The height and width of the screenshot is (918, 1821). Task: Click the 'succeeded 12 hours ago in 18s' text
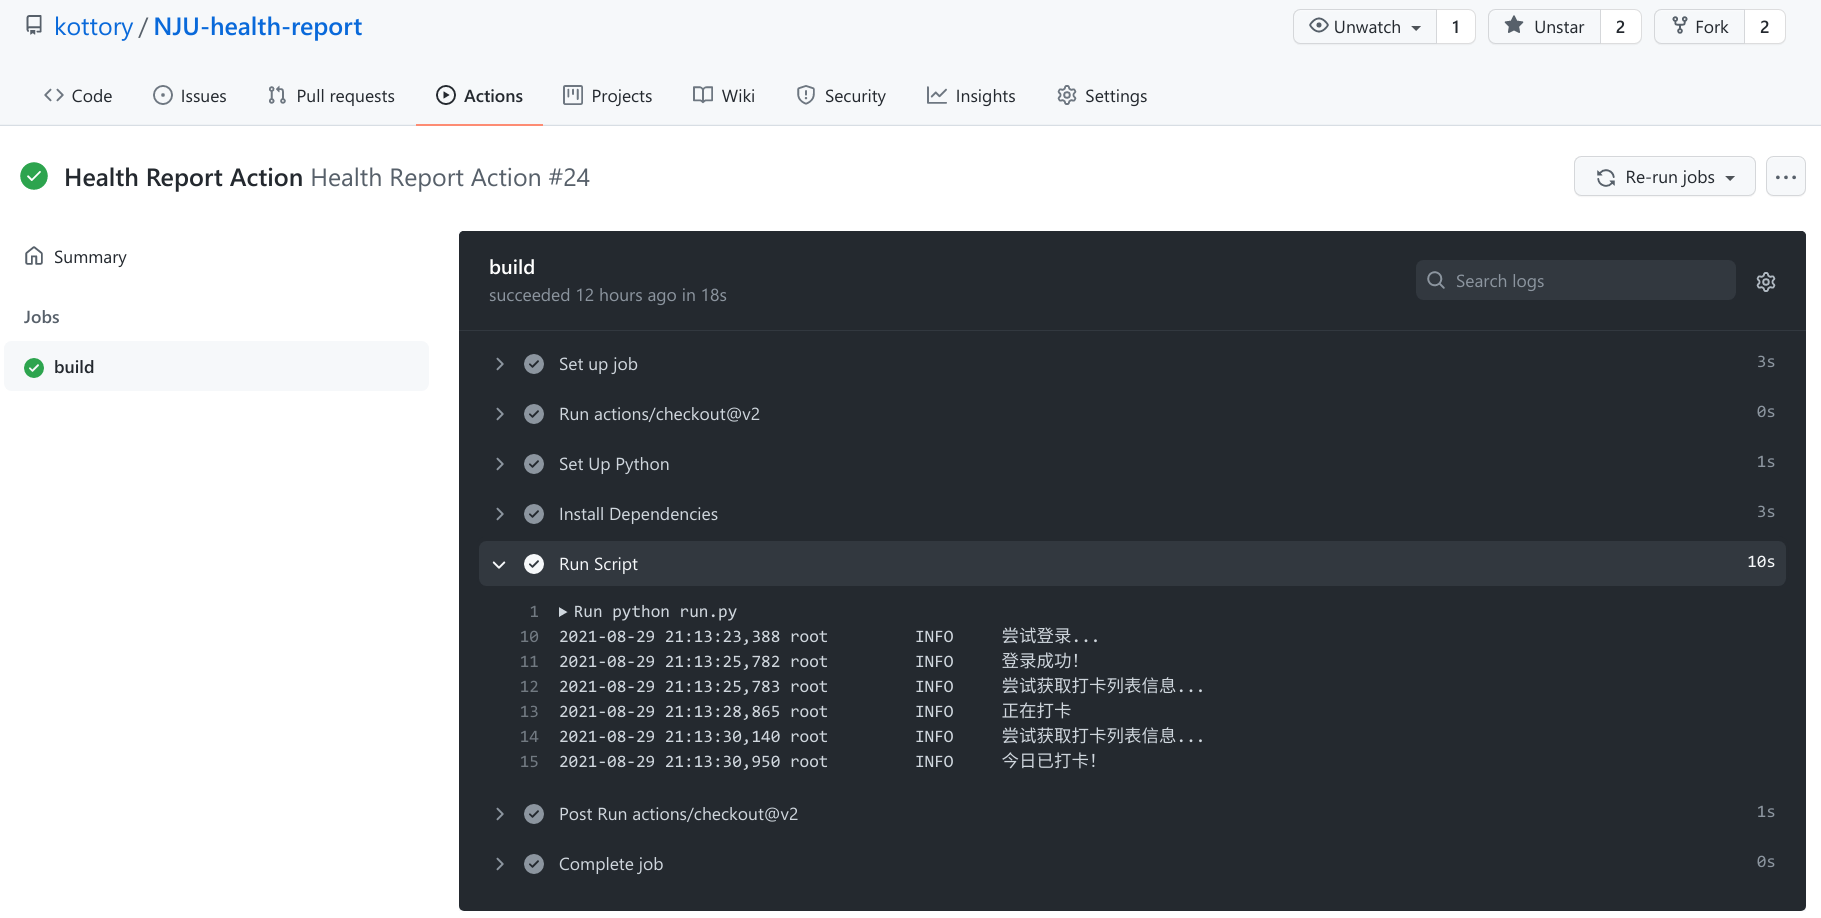(x=608, y=295)
